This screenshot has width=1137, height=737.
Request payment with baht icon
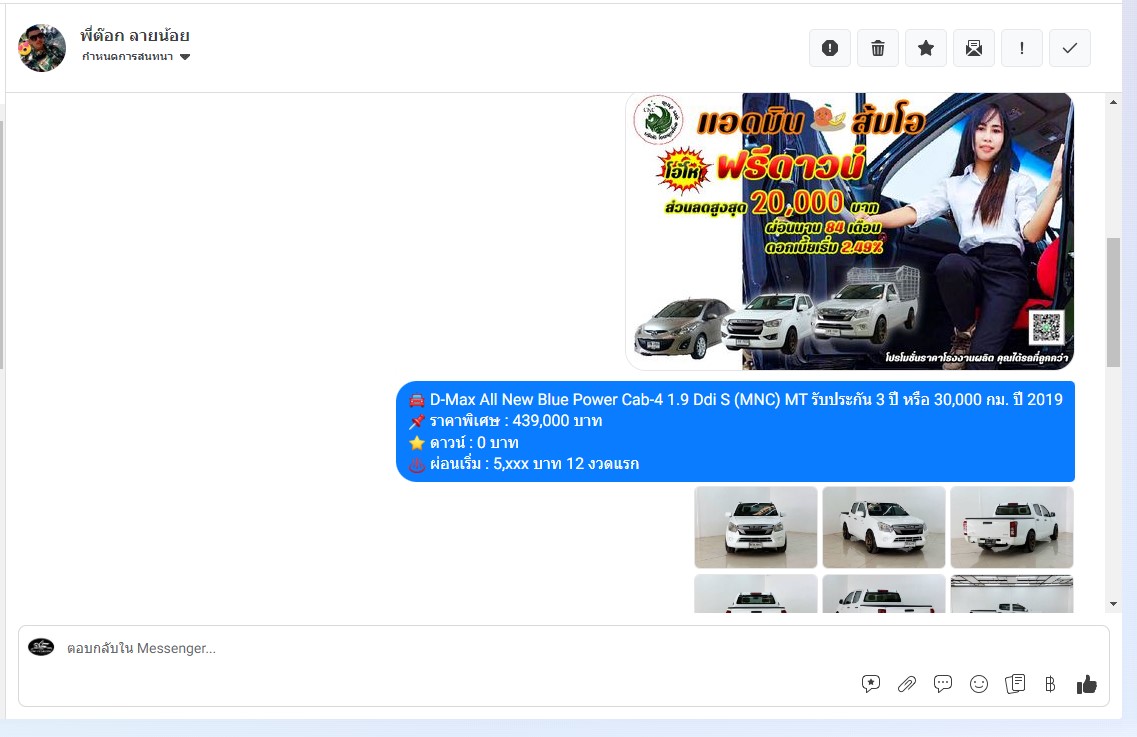(x=1050, y=684)
